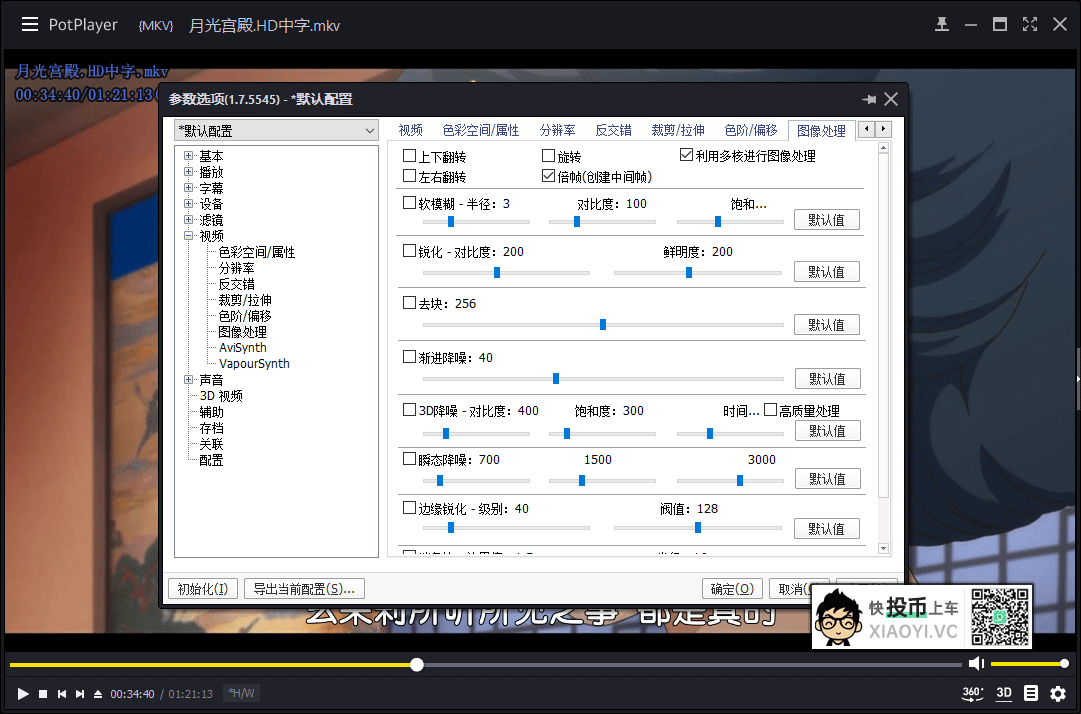
Task: Switch to the 反交错 tab
Action: [x=613, y=130]
